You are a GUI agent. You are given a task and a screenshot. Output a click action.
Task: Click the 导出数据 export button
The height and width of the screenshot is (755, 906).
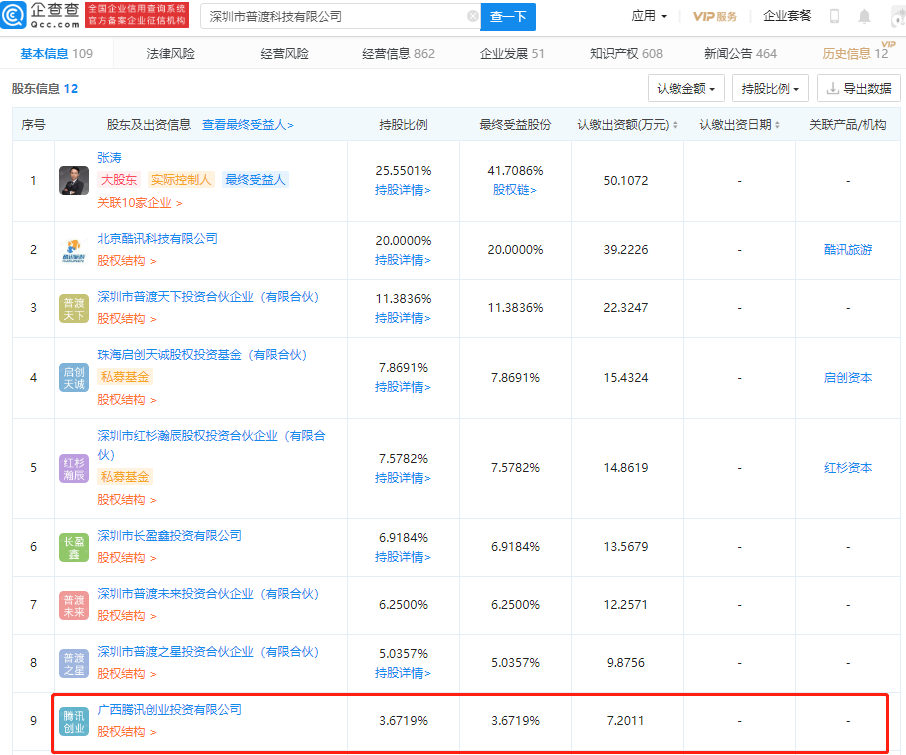(x=858, y=89)
